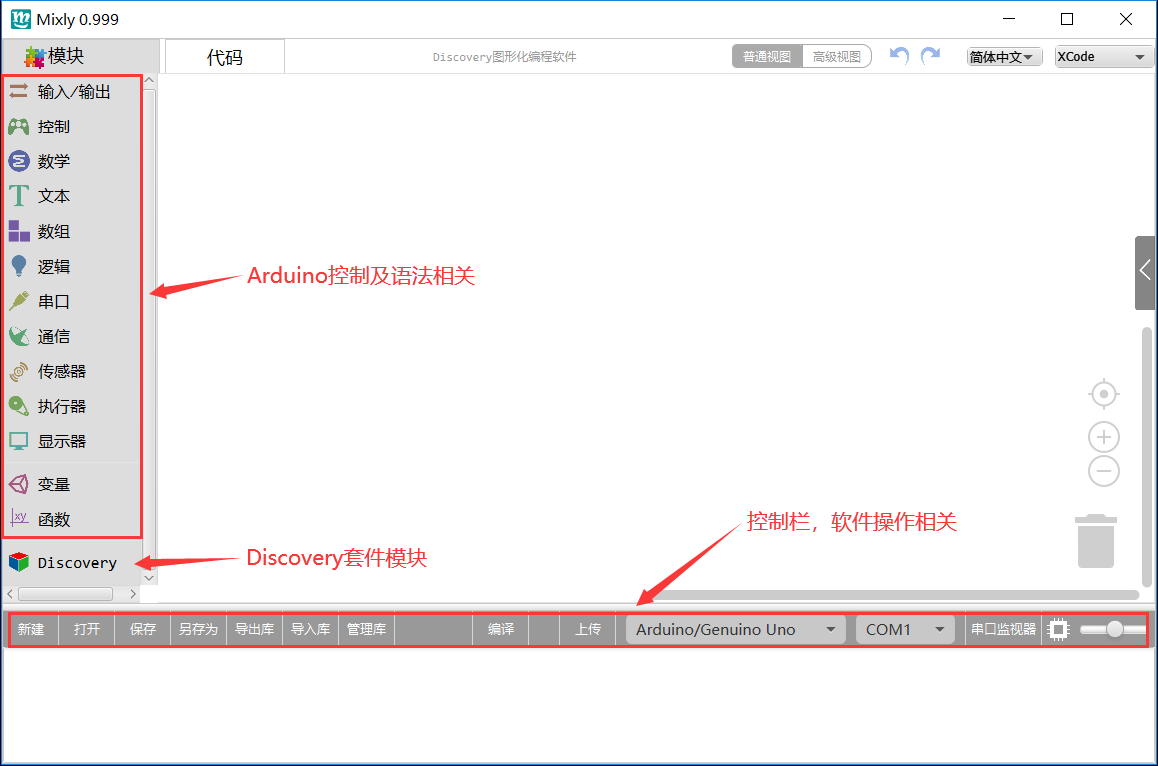This screenshot has height=766, width=1158.
Task: Click the category list scroll-down arrow
Action: [149, 578]
